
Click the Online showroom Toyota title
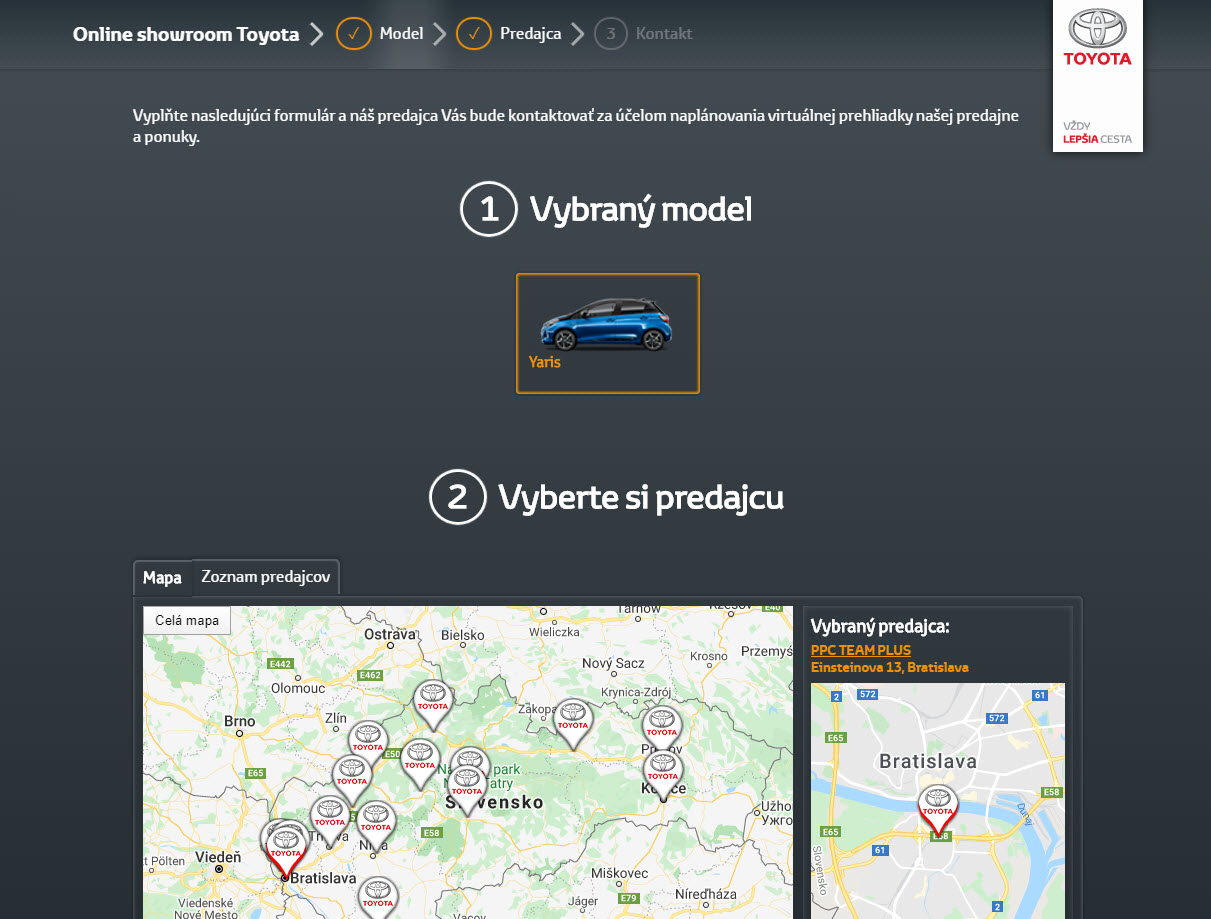click(186, 34)
